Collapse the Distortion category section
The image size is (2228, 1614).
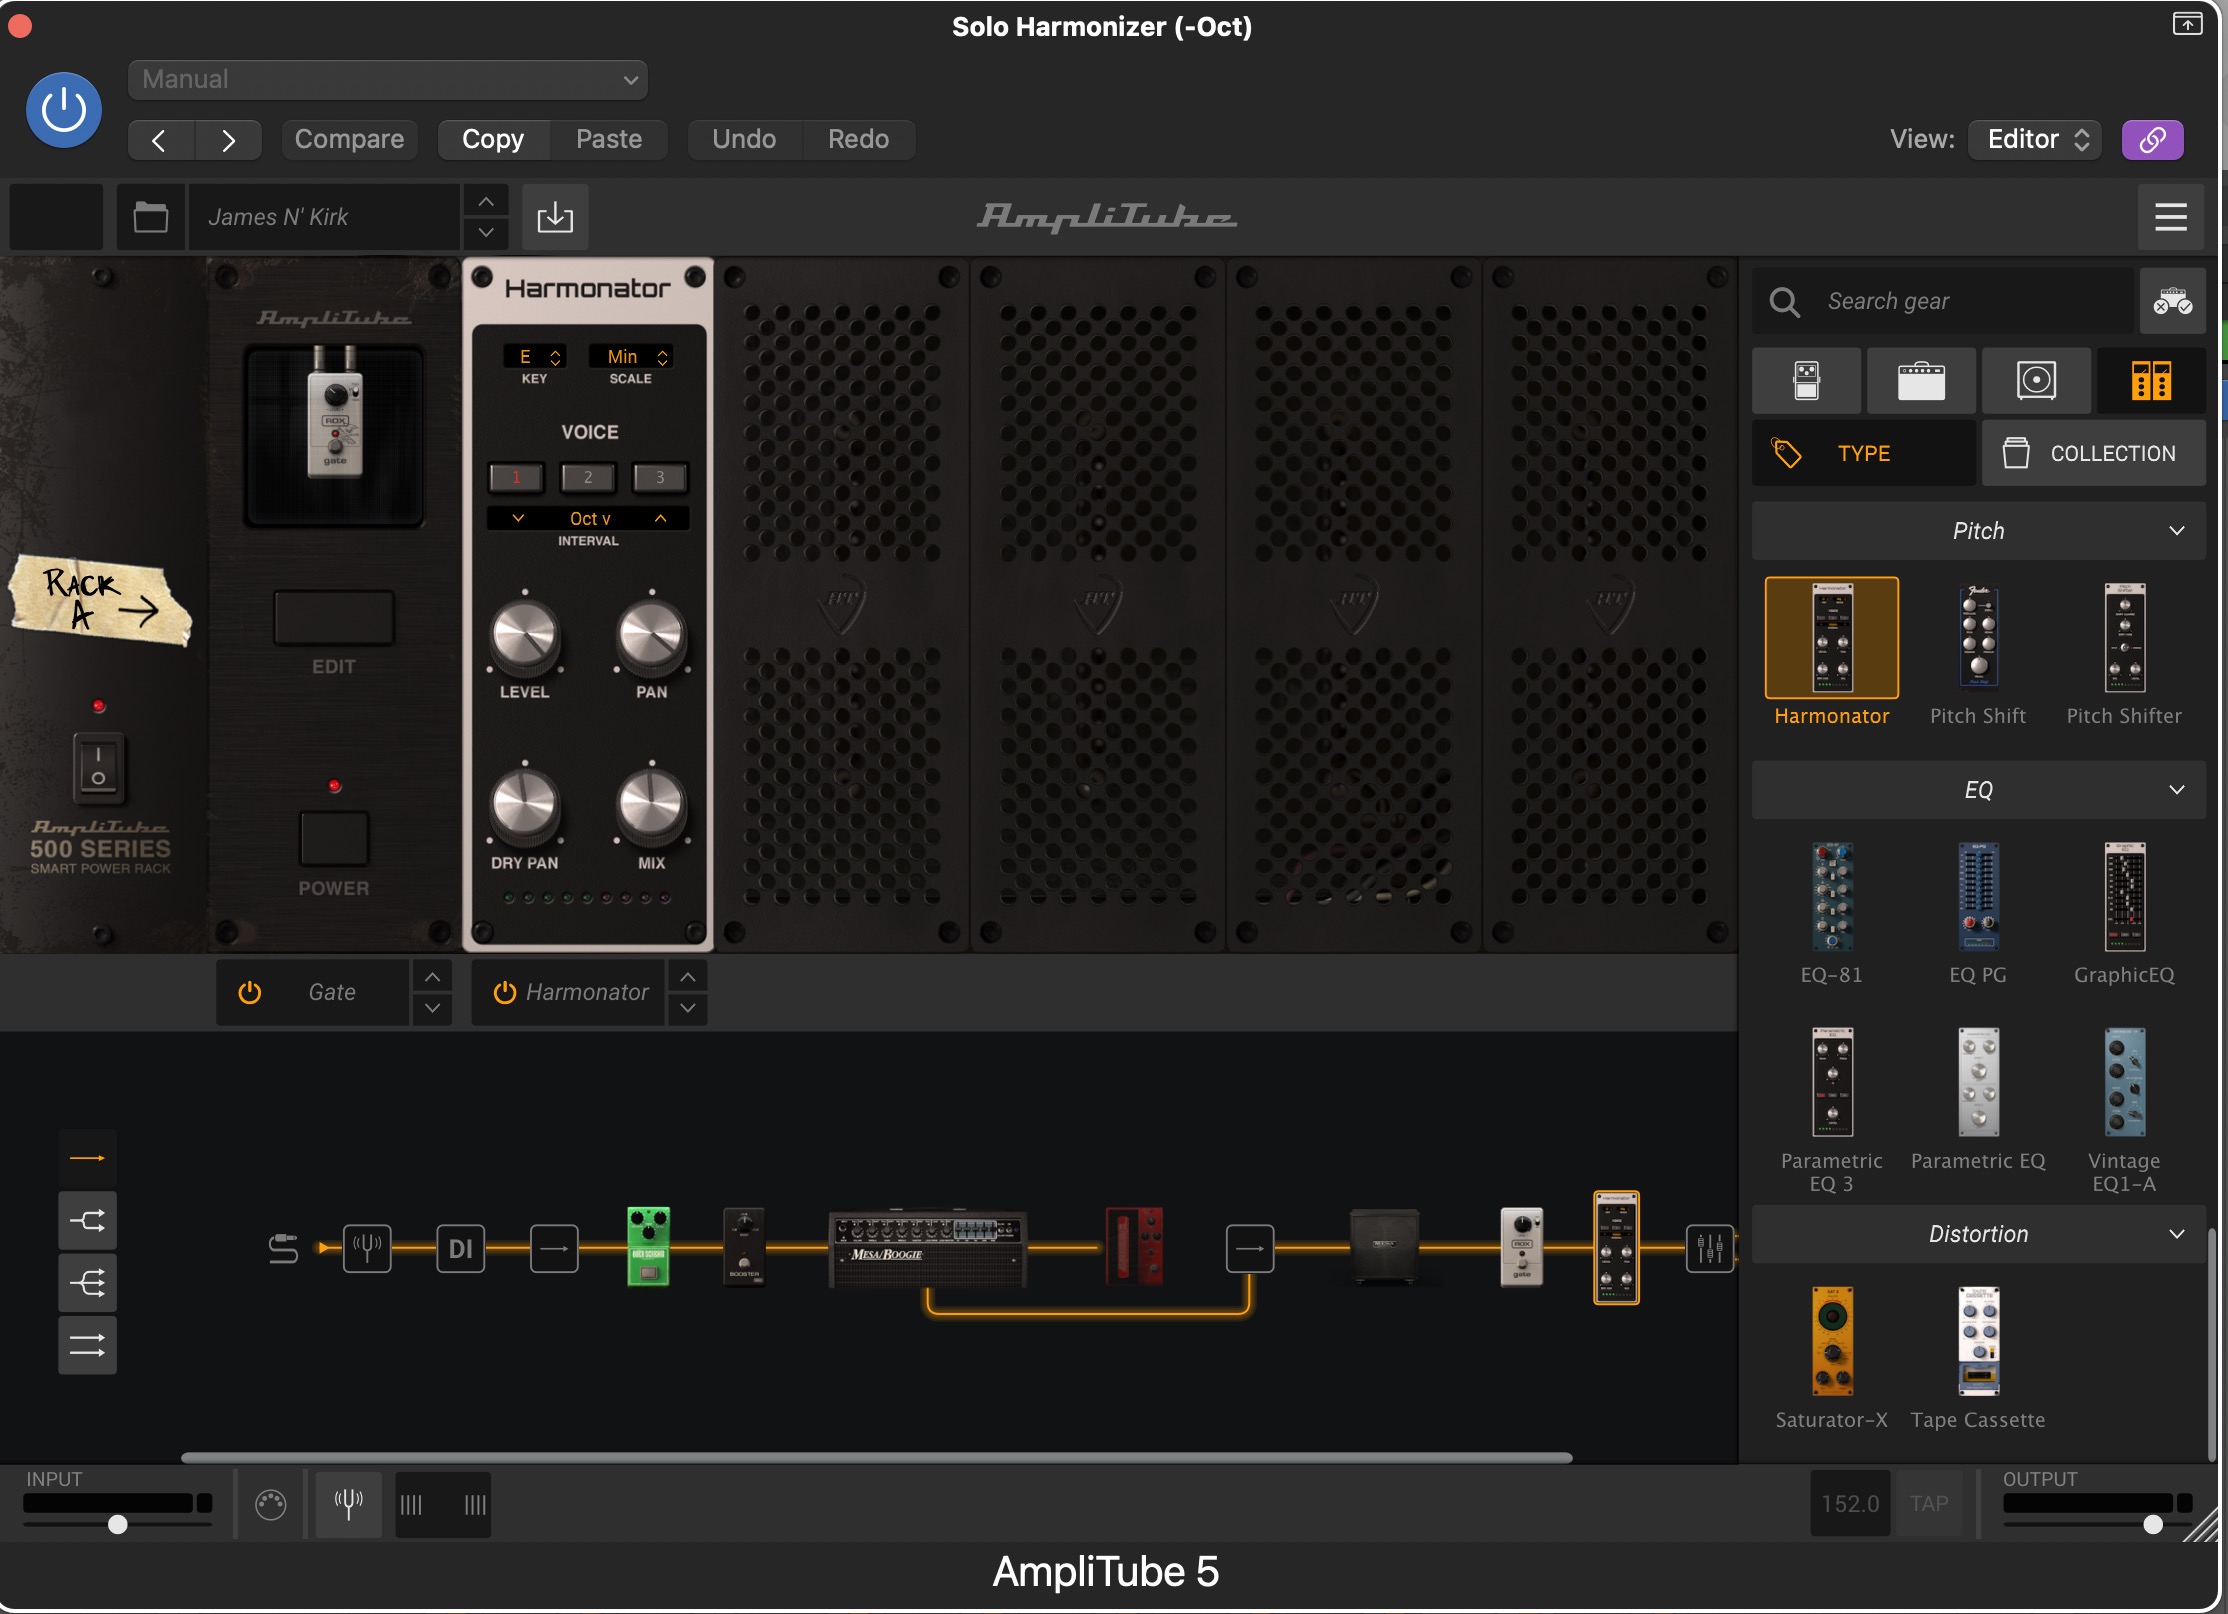pyautogui.click(x=1979, y=1234)
